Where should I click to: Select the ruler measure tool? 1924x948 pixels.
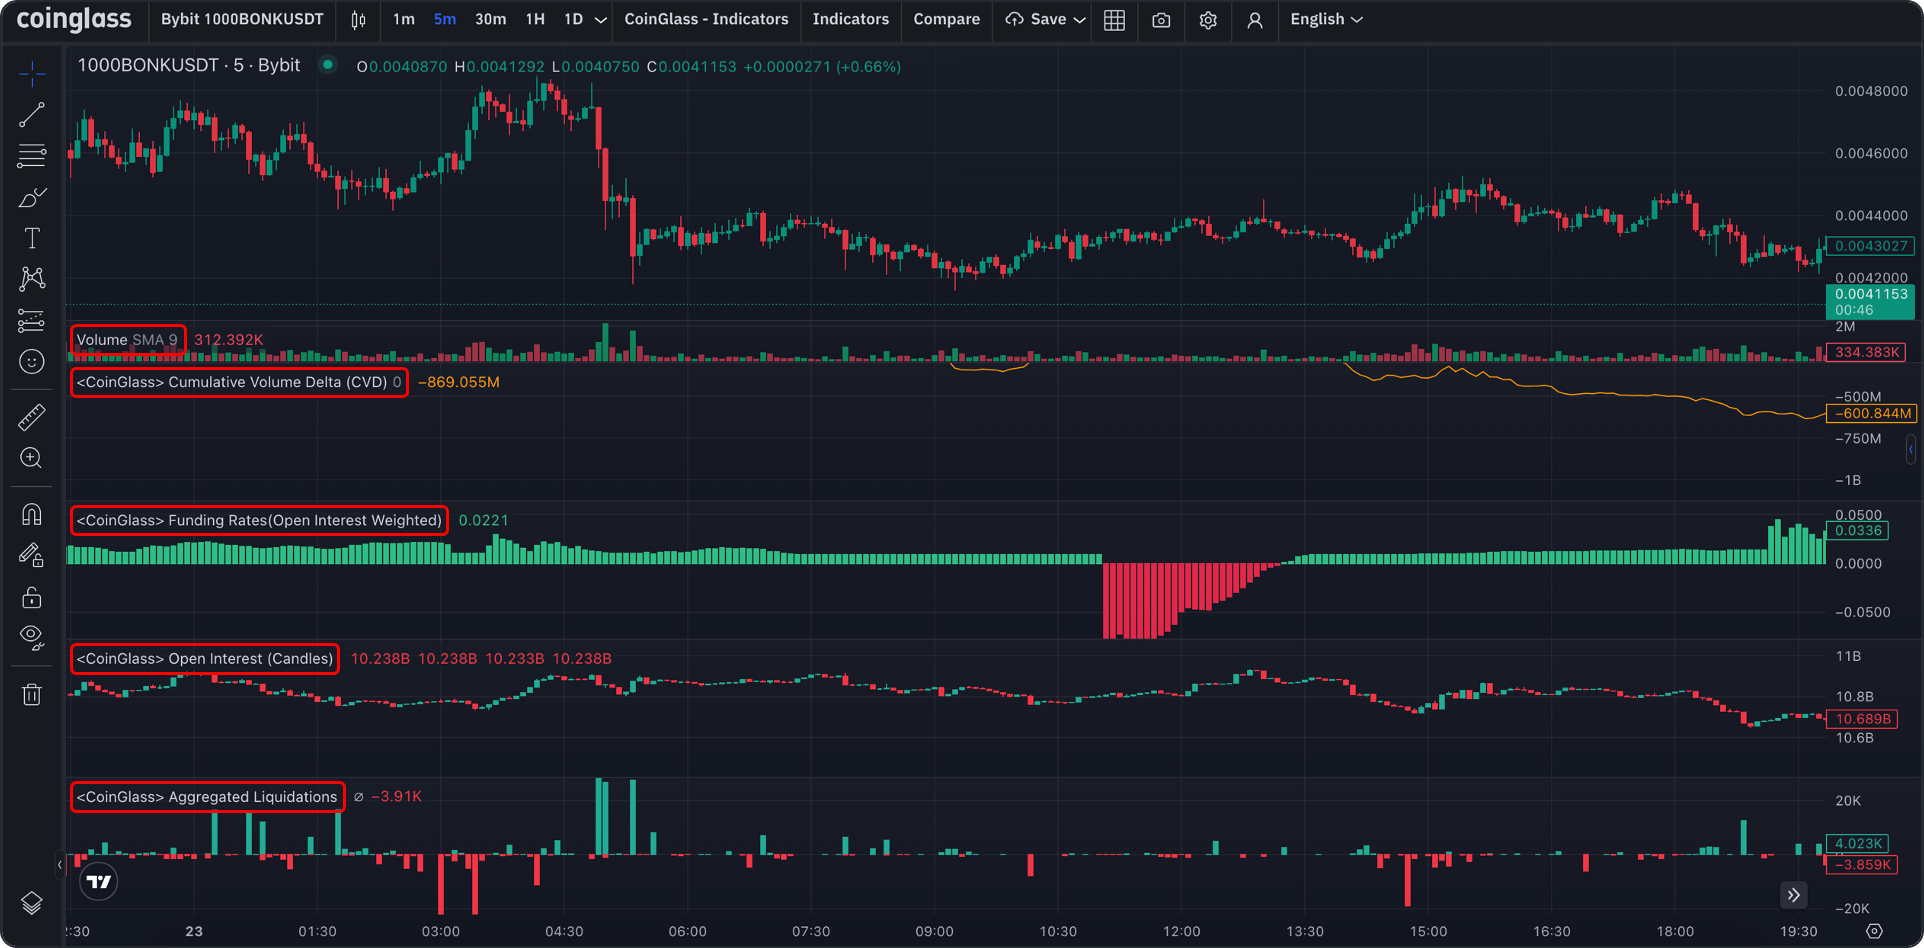pyautogui.click(x=32, y=417)
